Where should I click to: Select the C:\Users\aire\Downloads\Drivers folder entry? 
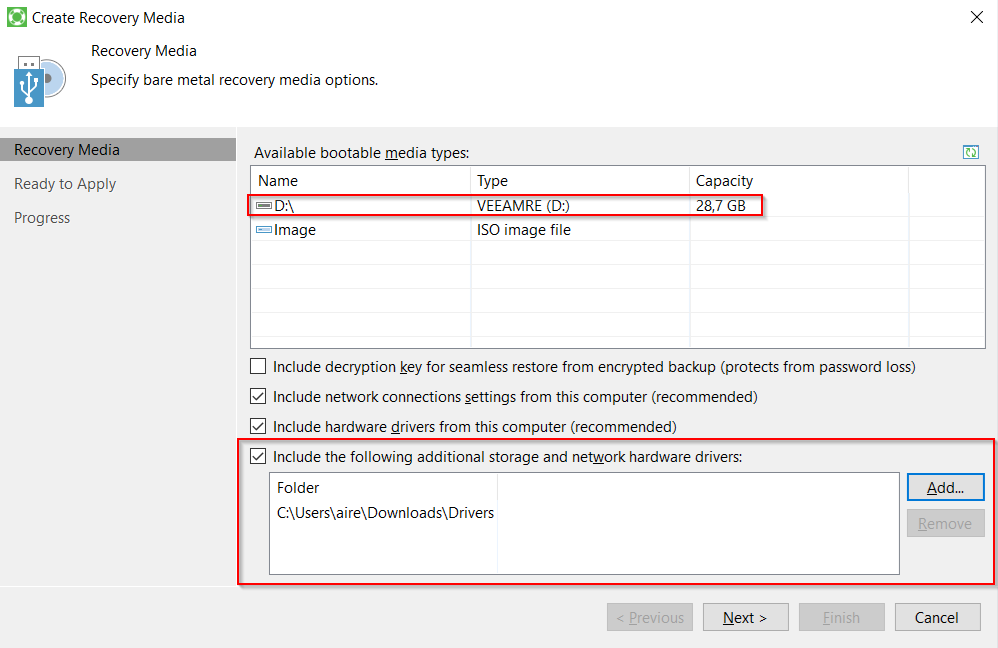[x=385, y=513]
